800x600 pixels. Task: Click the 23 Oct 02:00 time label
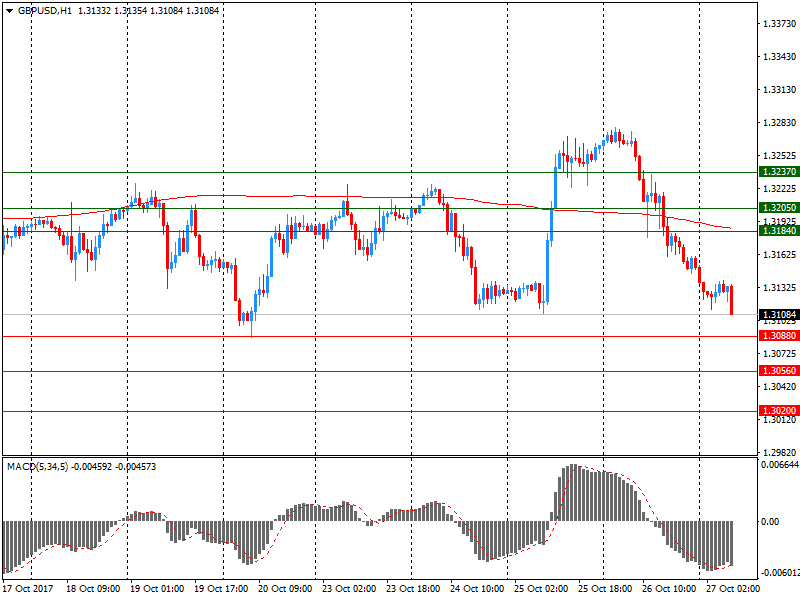(x=349, y=589)
